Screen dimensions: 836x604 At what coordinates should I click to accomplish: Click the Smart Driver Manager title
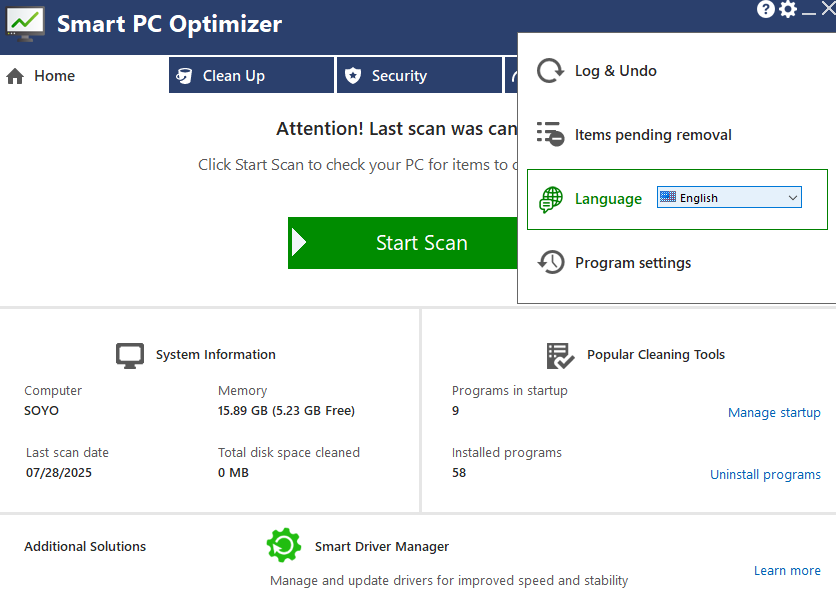tap(382, 546)
